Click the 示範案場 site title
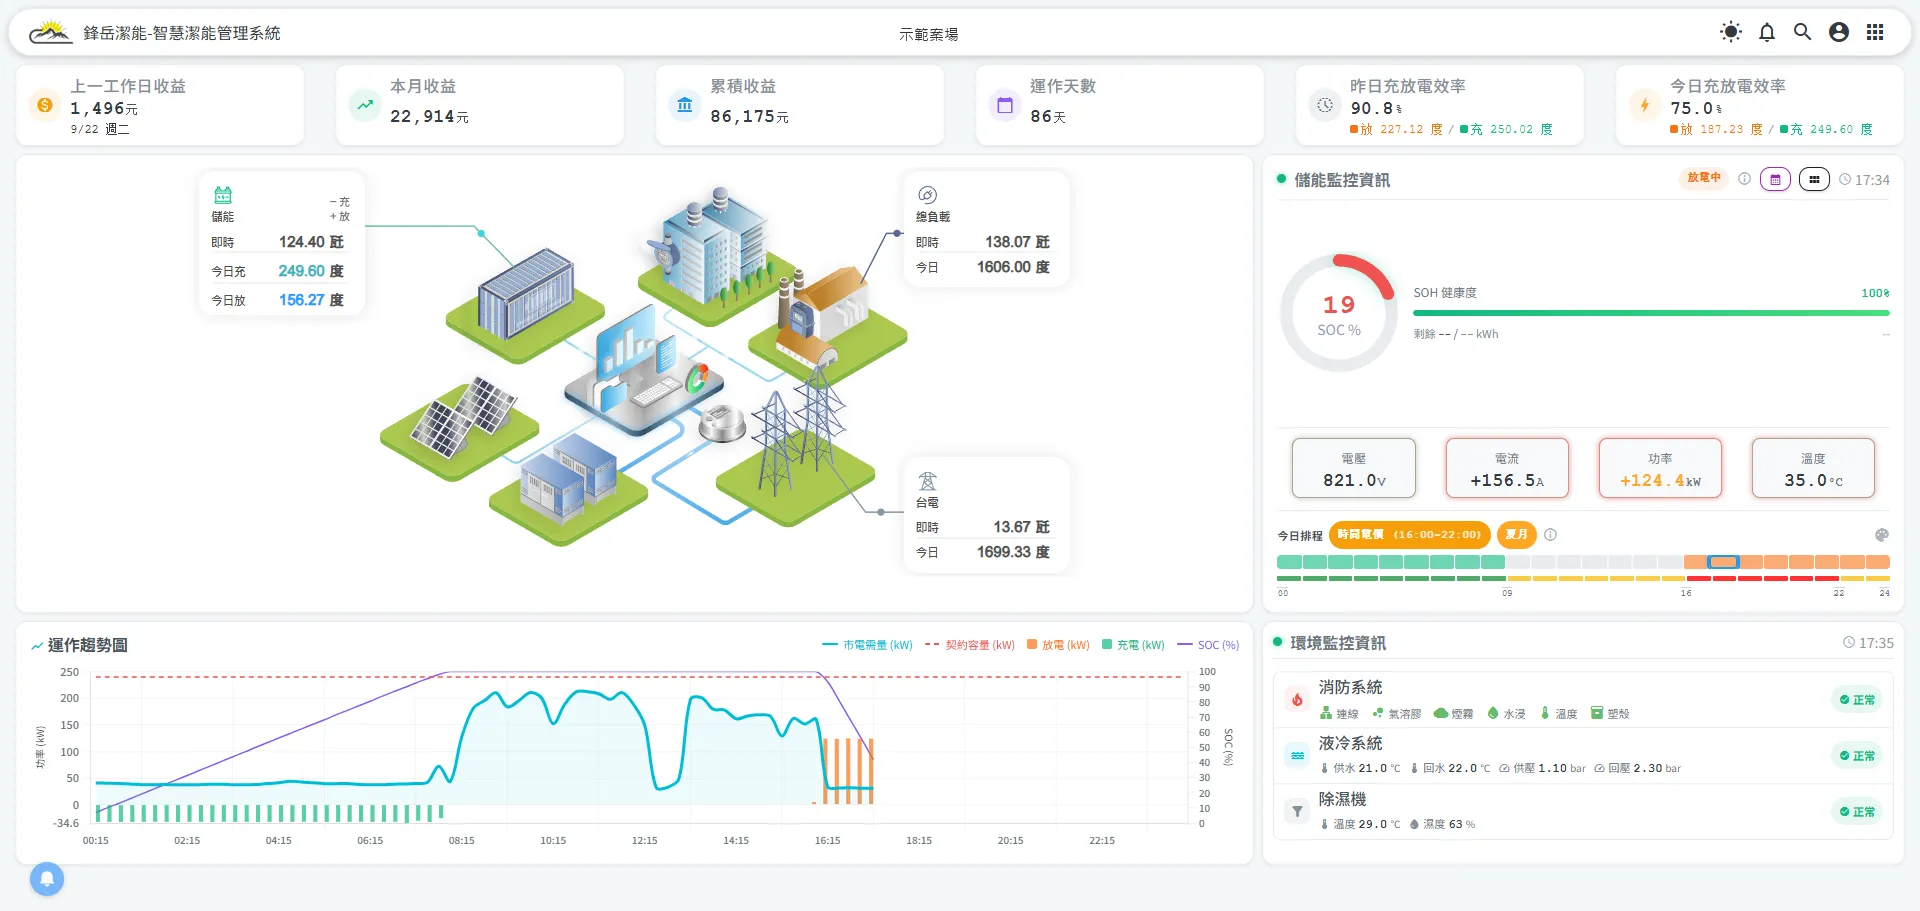This screenshot has width=1920, height=911. 928,34
